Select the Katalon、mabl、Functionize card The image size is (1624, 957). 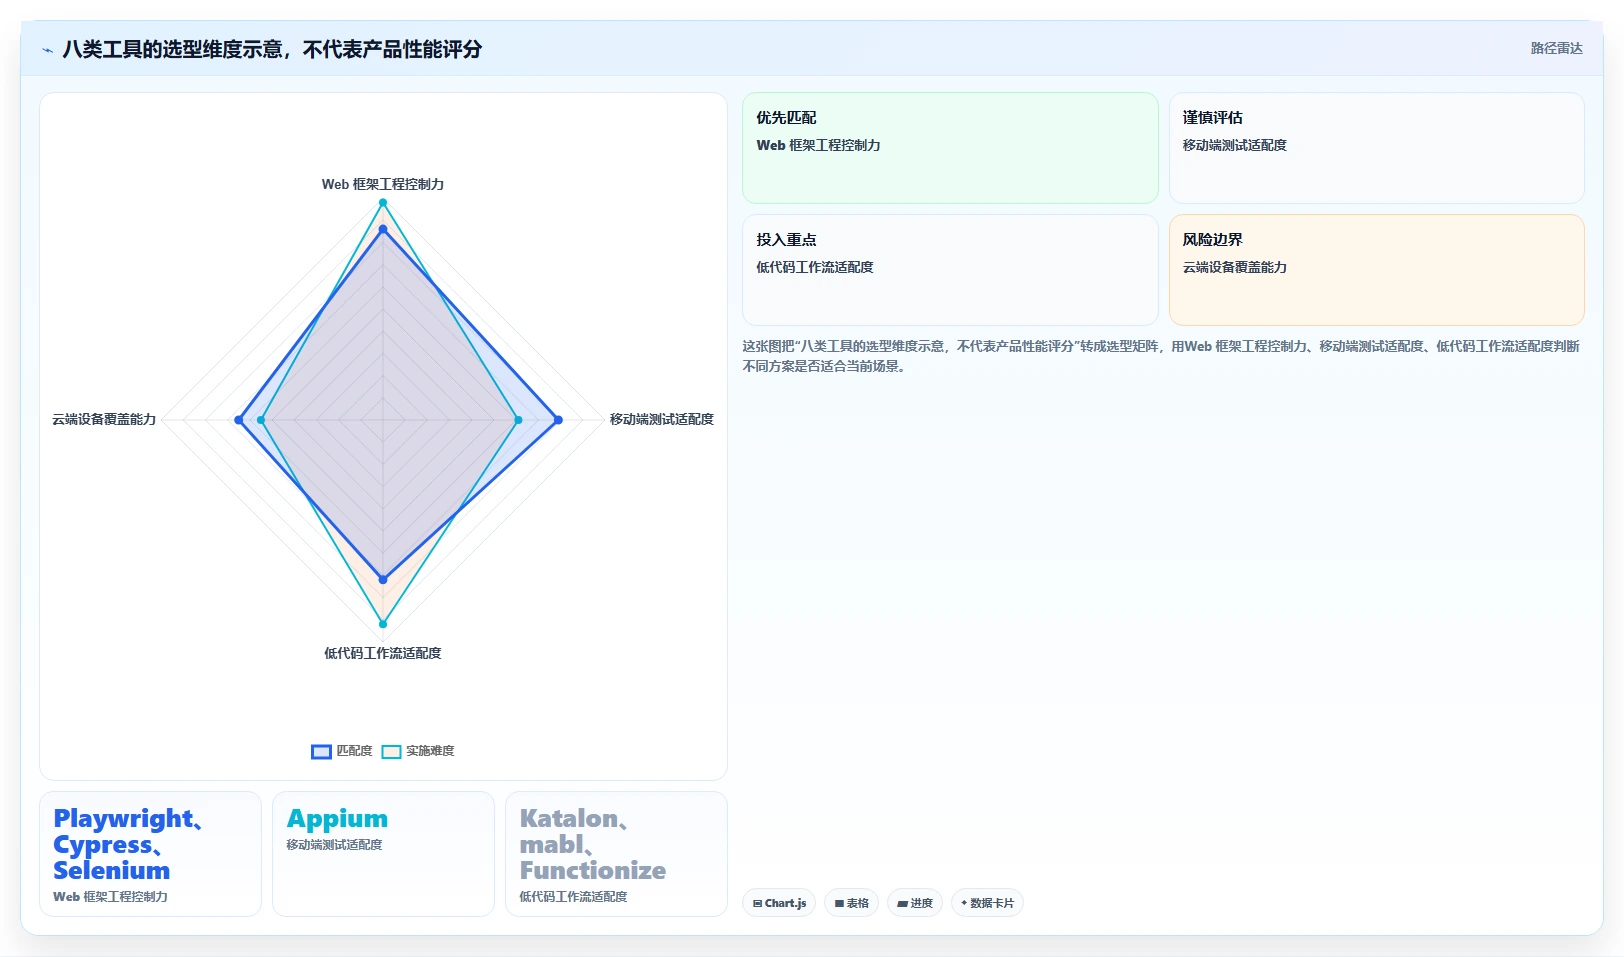(616, 854)
